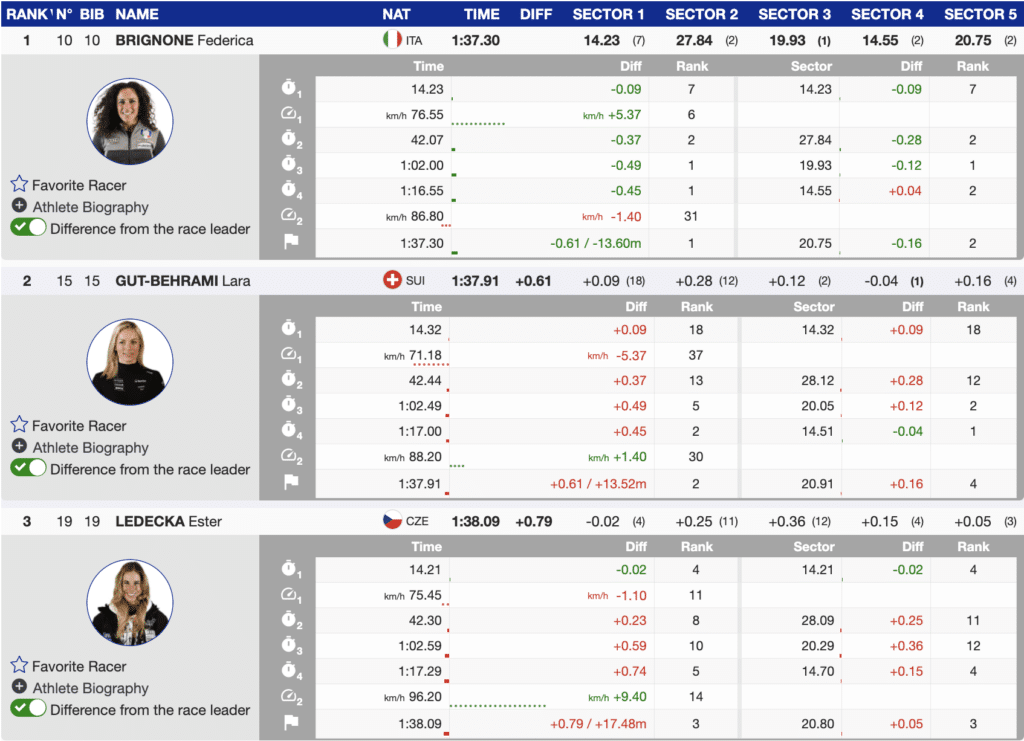1024x741 pixels.
Task: Click Ledecka's green dotted speed bar
Action: 497,706
